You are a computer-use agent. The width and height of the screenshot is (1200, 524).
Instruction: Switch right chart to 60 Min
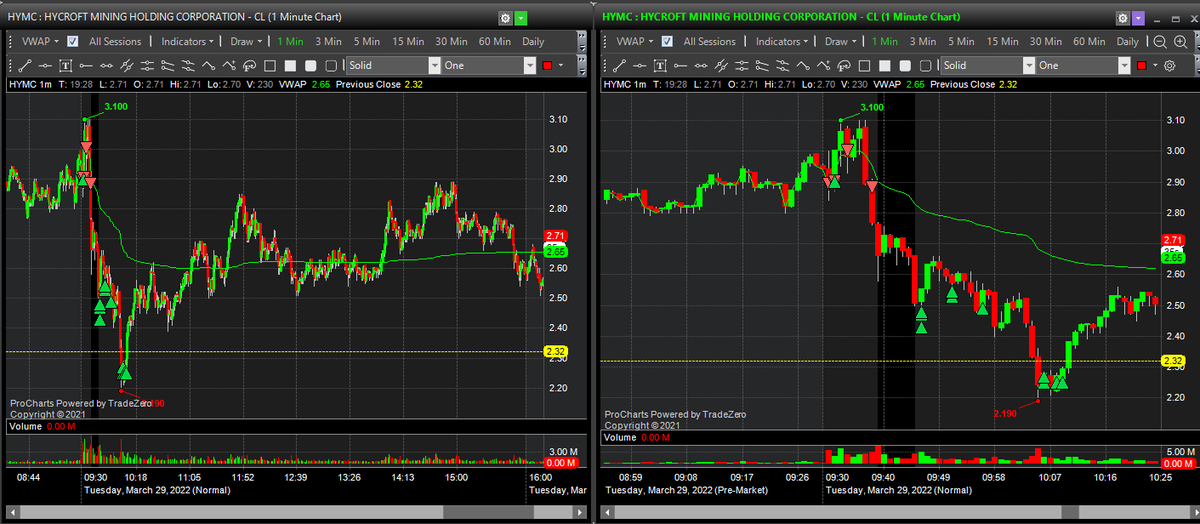1089,41
